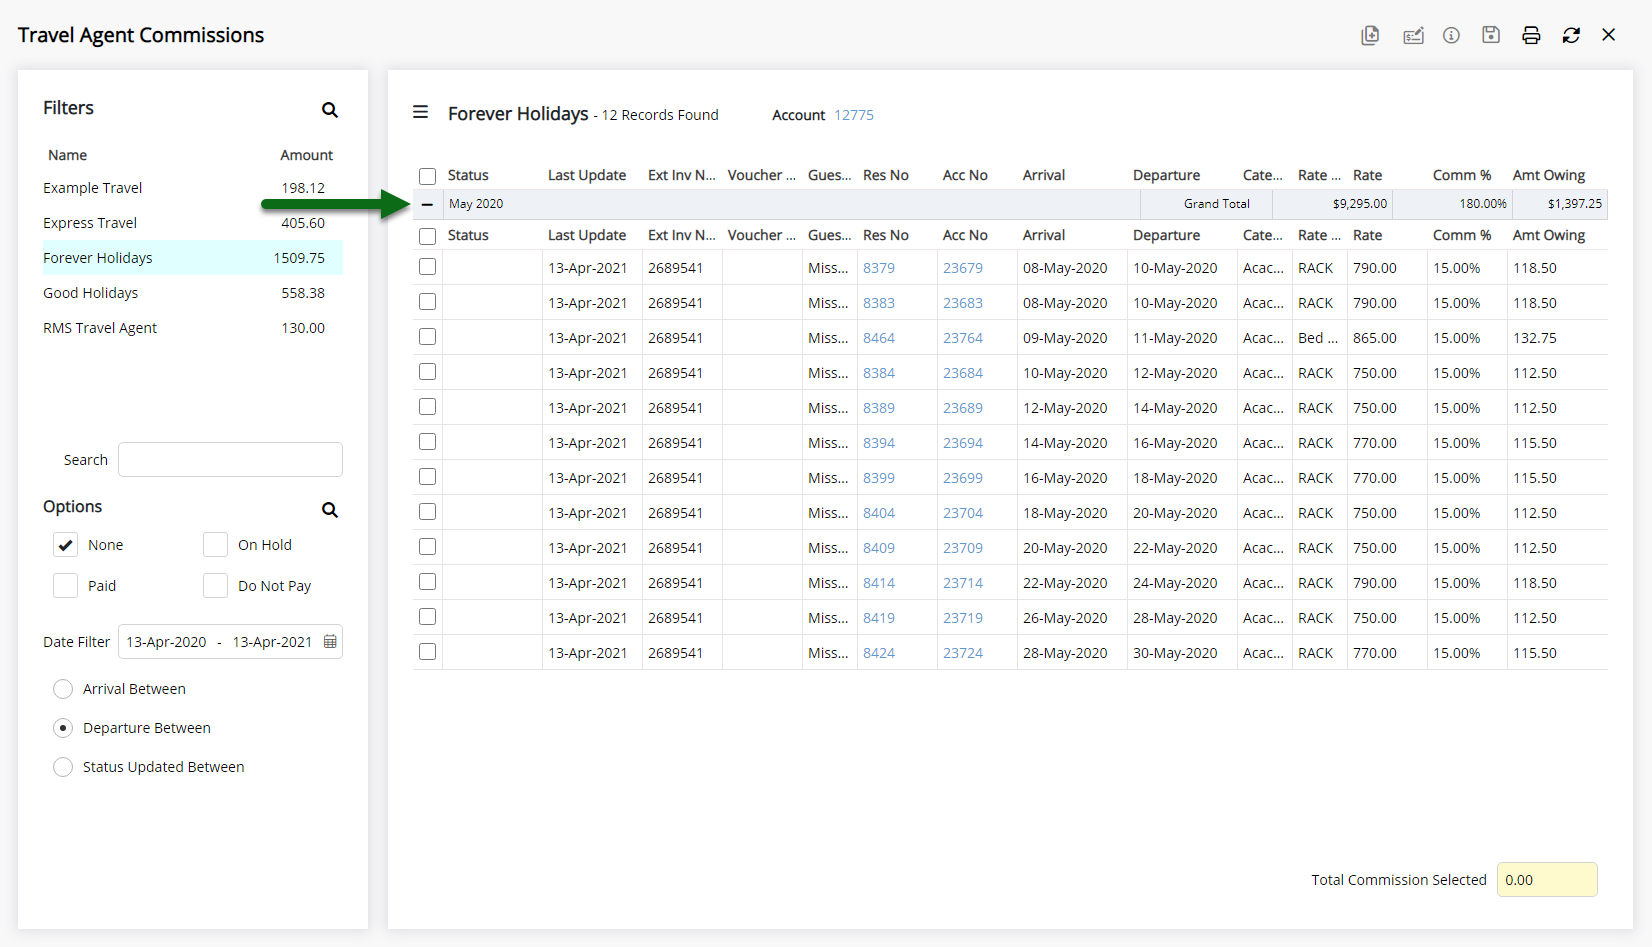Viewport: 1652px width, 947px height.
Task: Open account number 23679 link
Action: pos(963,268)
